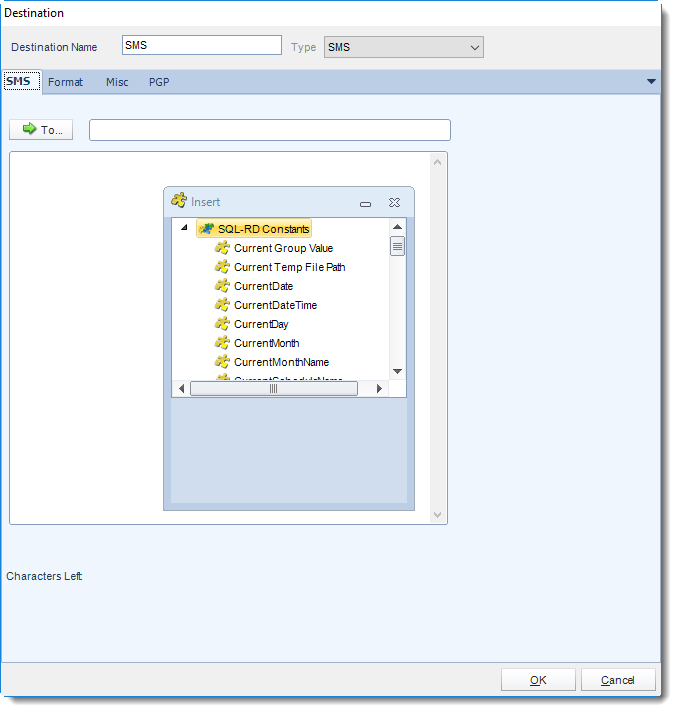The height and width of the screenshot is (712, 677).
Task: Switch to the Format tab
Action: [65, 82]
